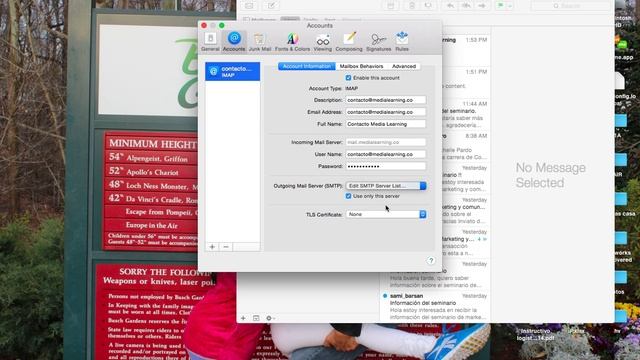640x360 pixels.
Task: Open the 11:44 AM message in Mail list
Action: (x=466, y=114)
